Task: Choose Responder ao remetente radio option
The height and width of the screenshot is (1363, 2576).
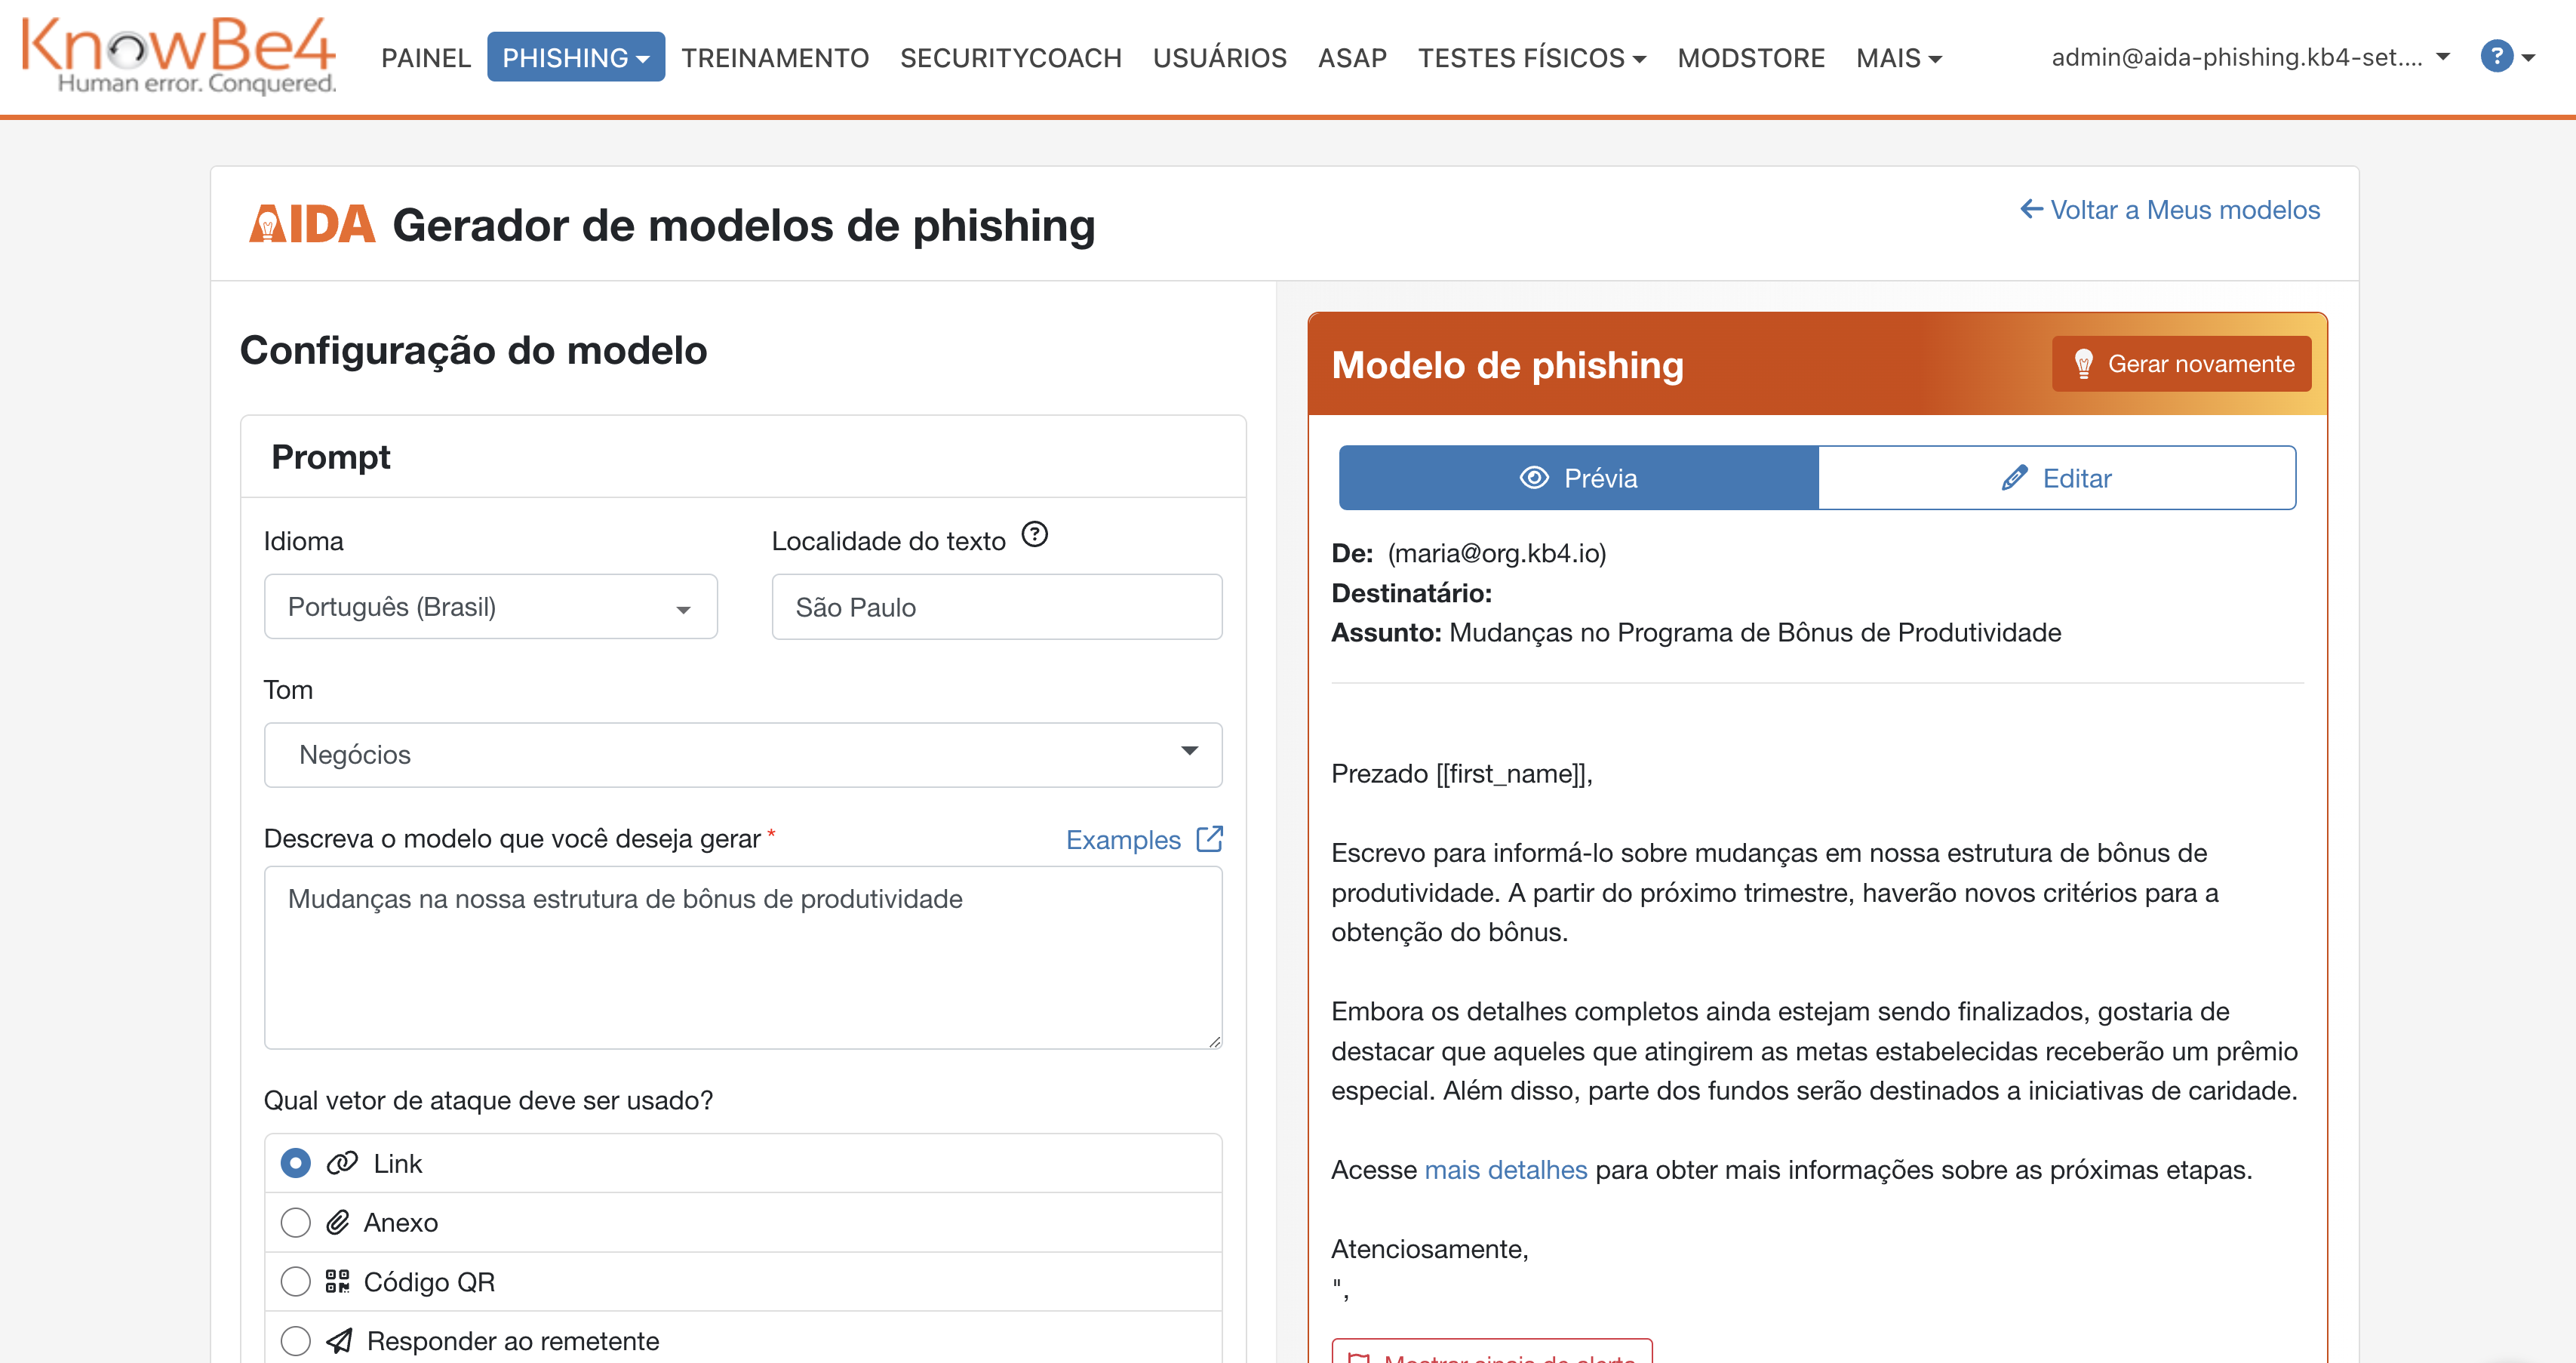Action: pos(295,1340)
